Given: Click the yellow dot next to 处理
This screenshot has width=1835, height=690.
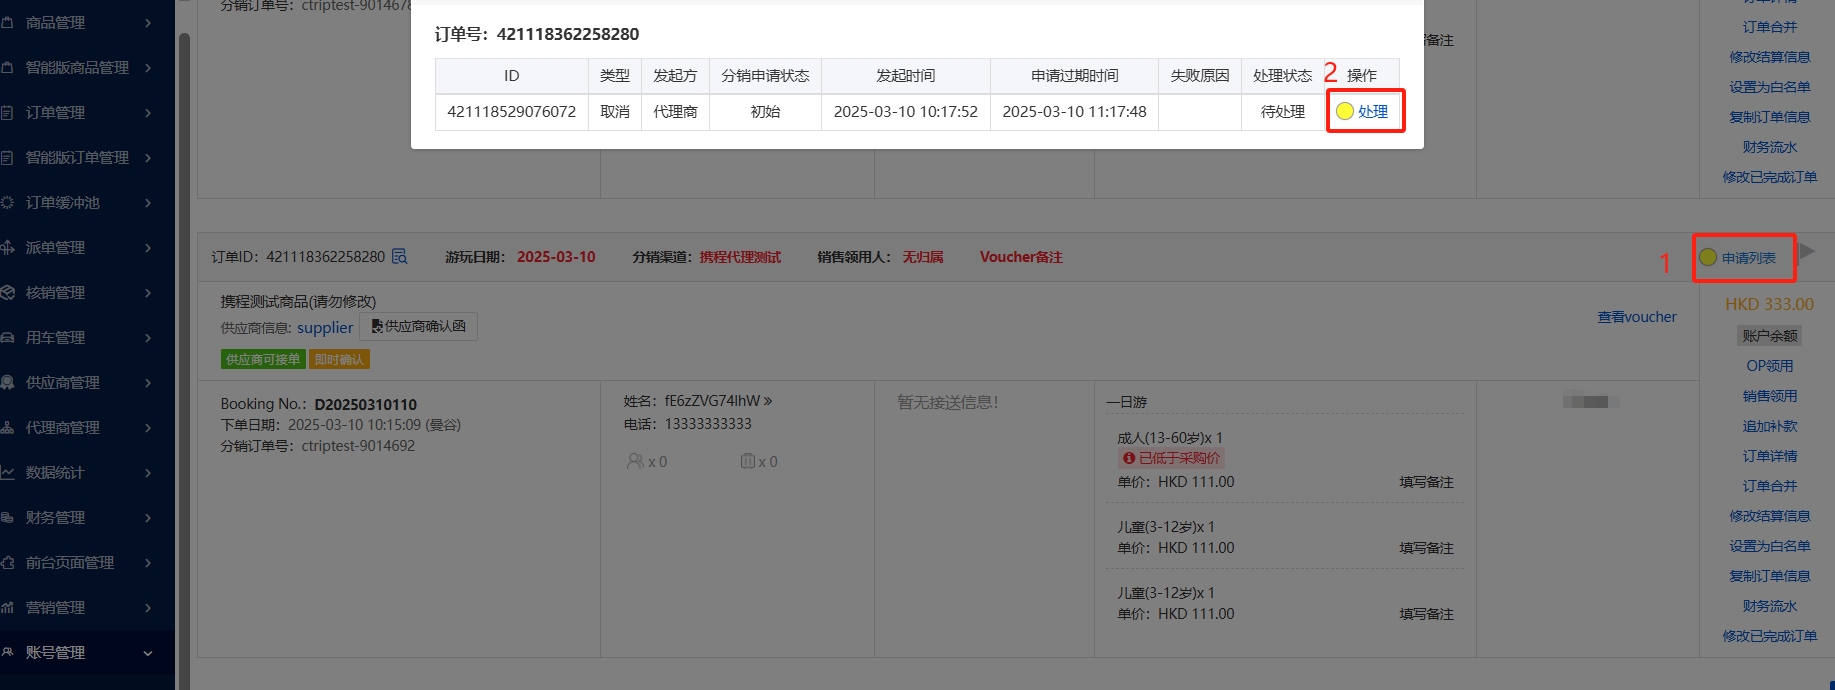Looking at the screenshot, I should [1345, 111].
